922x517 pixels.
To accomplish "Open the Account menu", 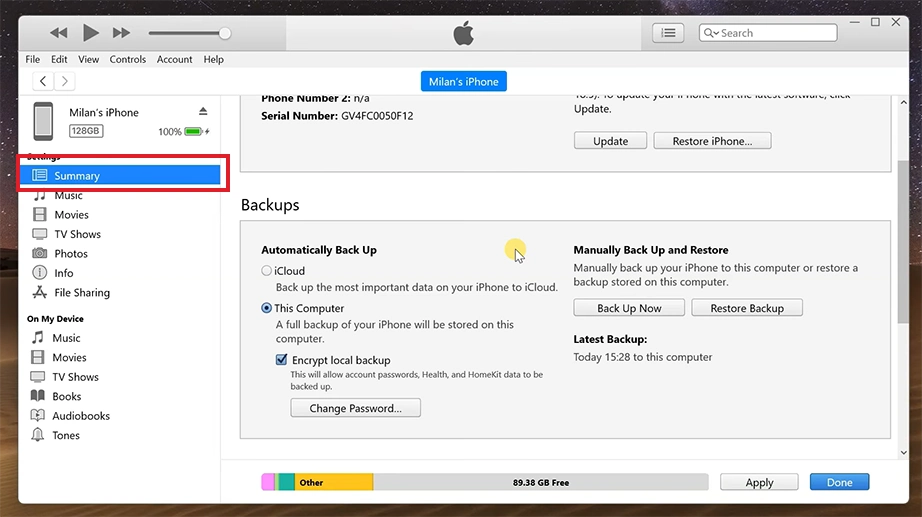I will 174,59.
